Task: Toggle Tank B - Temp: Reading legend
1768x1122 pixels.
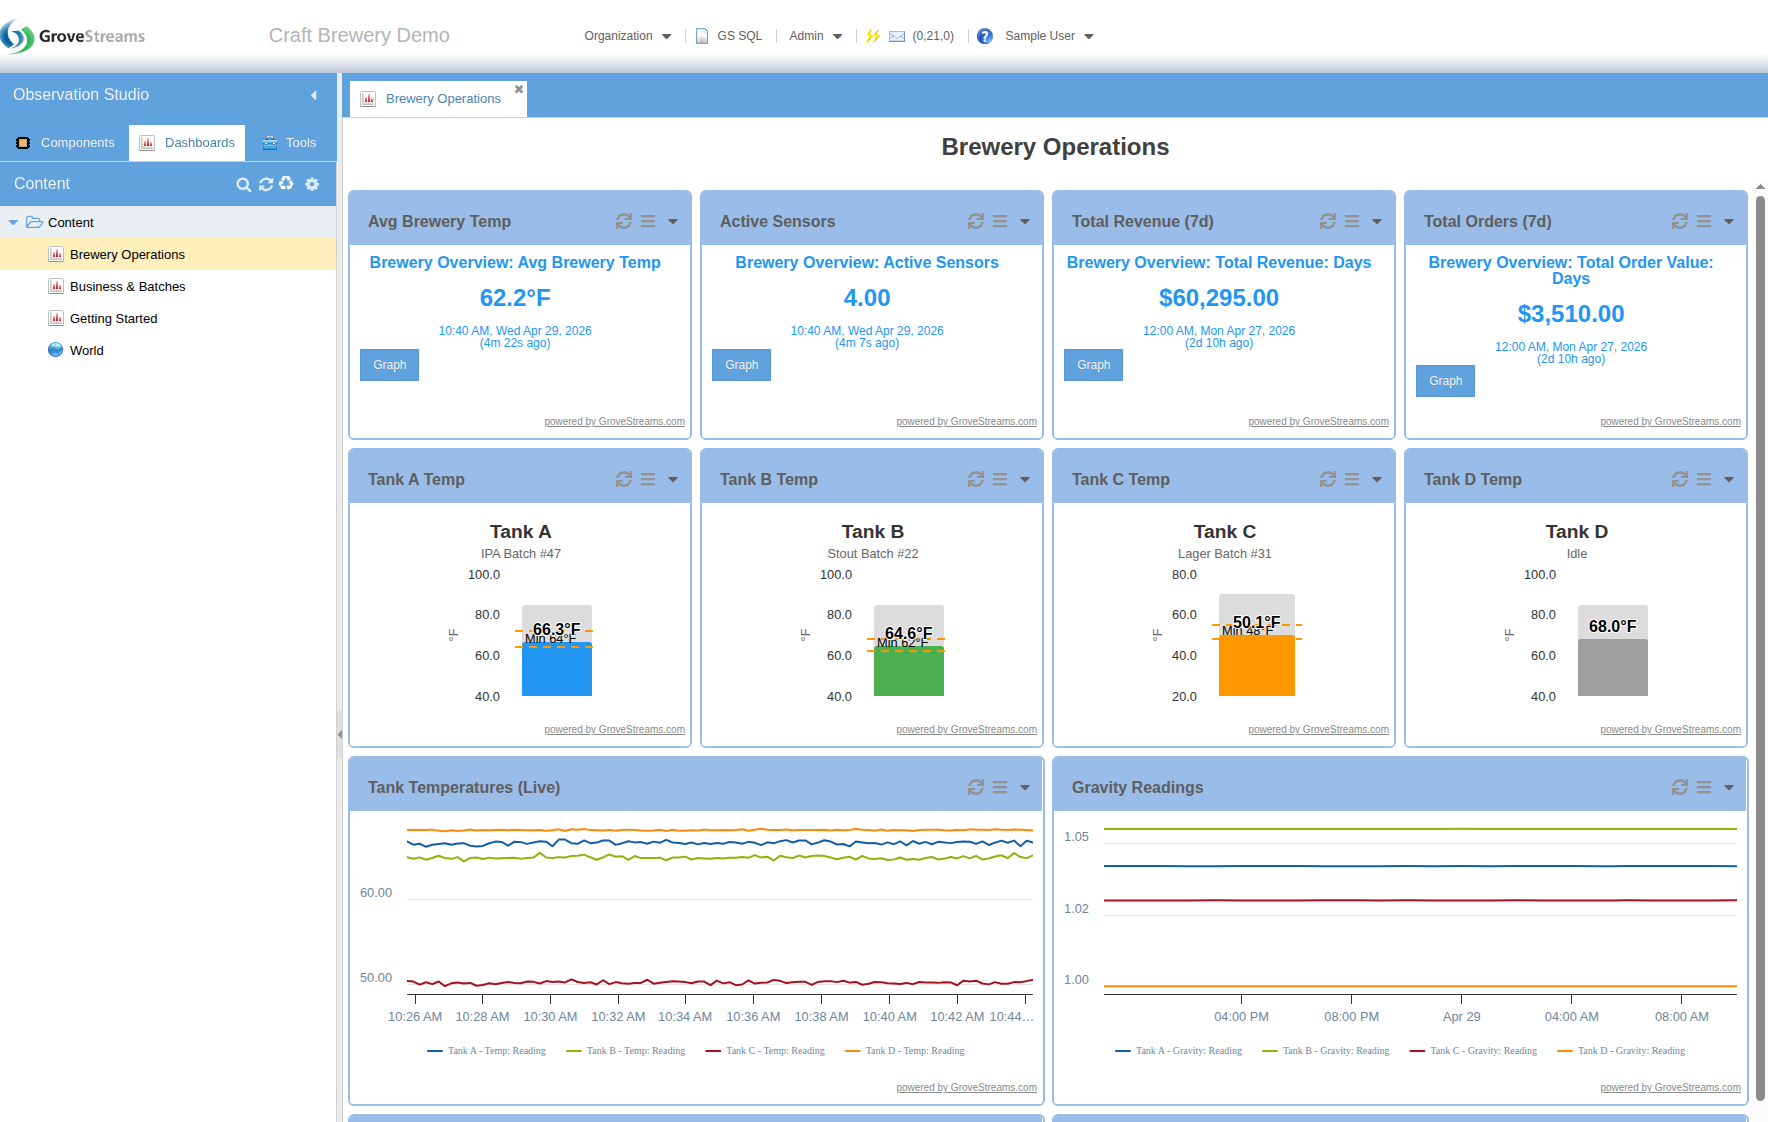Action: pos(625,1051)
